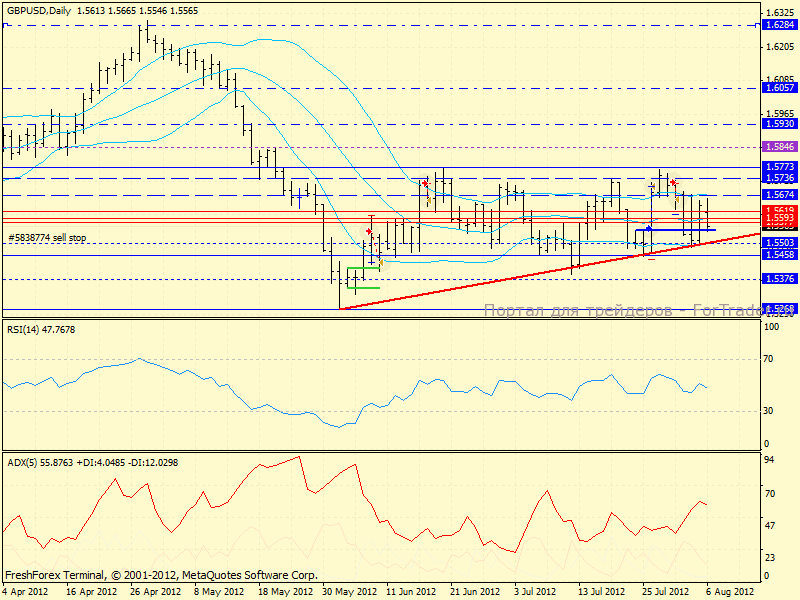Click the 1.5376 price level label

point(778,279)
